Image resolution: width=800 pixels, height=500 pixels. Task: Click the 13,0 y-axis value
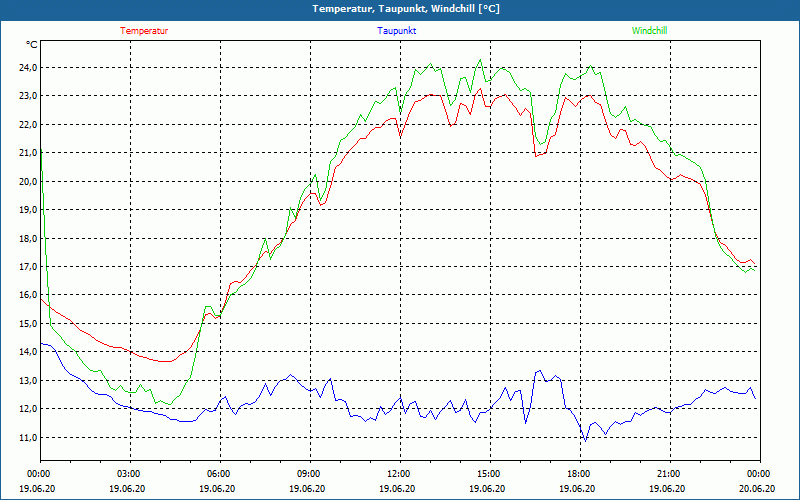coord(26,380)
